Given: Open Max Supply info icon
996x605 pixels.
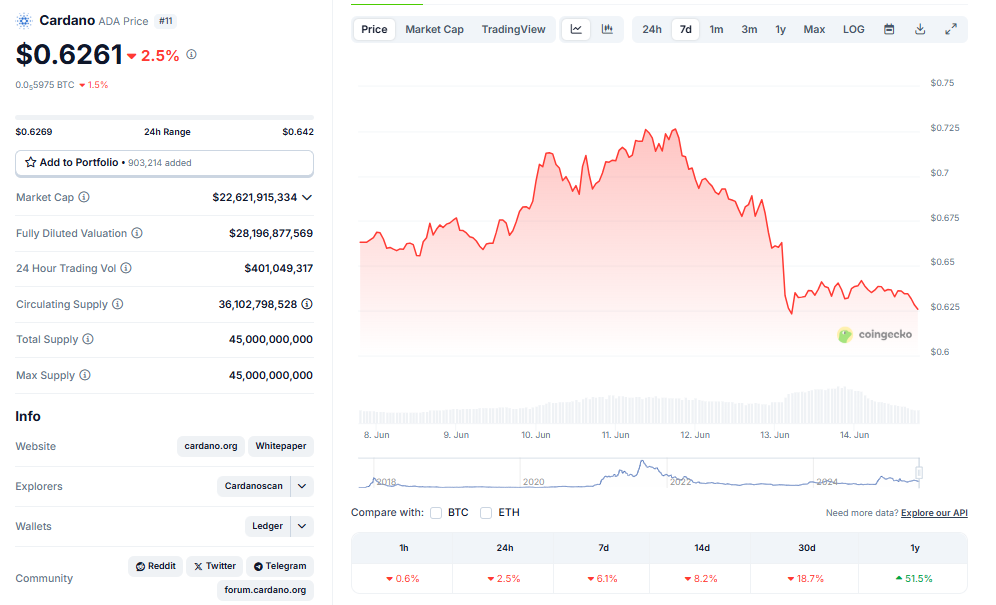Looking at the screenshot, I should coord(84,375).
